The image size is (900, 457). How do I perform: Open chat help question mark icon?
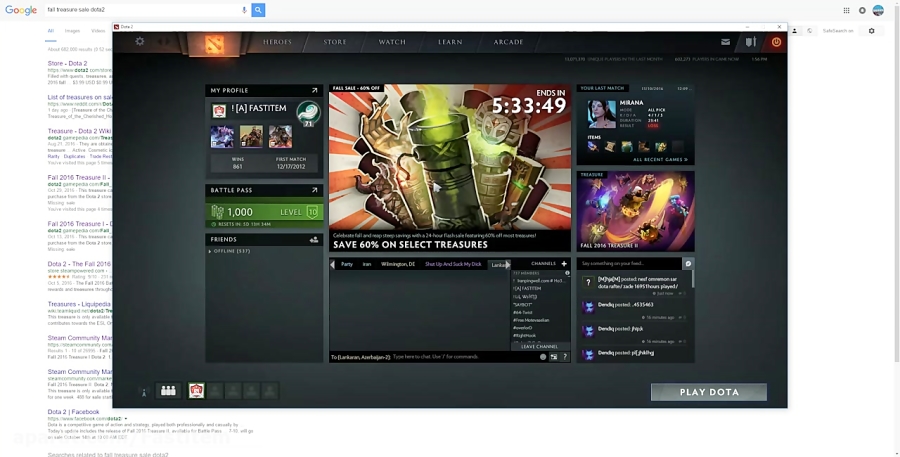click(x=565, y=356)
